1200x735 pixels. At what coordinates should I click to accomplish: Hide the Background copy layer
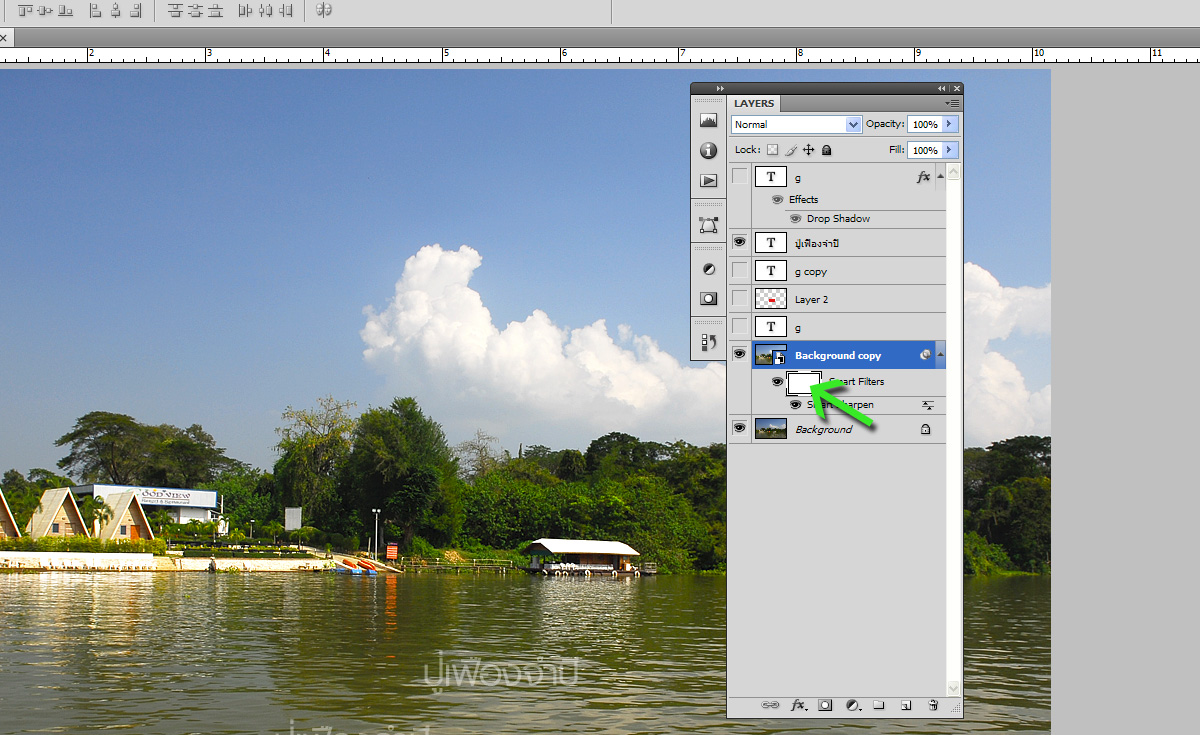coord(739,354)
